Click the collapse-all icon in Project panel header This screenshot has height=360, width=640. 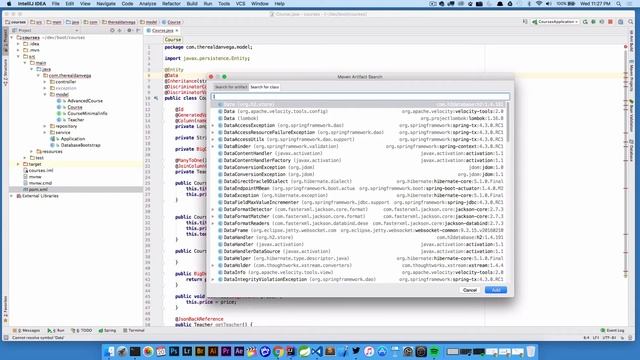pos(120,31)
